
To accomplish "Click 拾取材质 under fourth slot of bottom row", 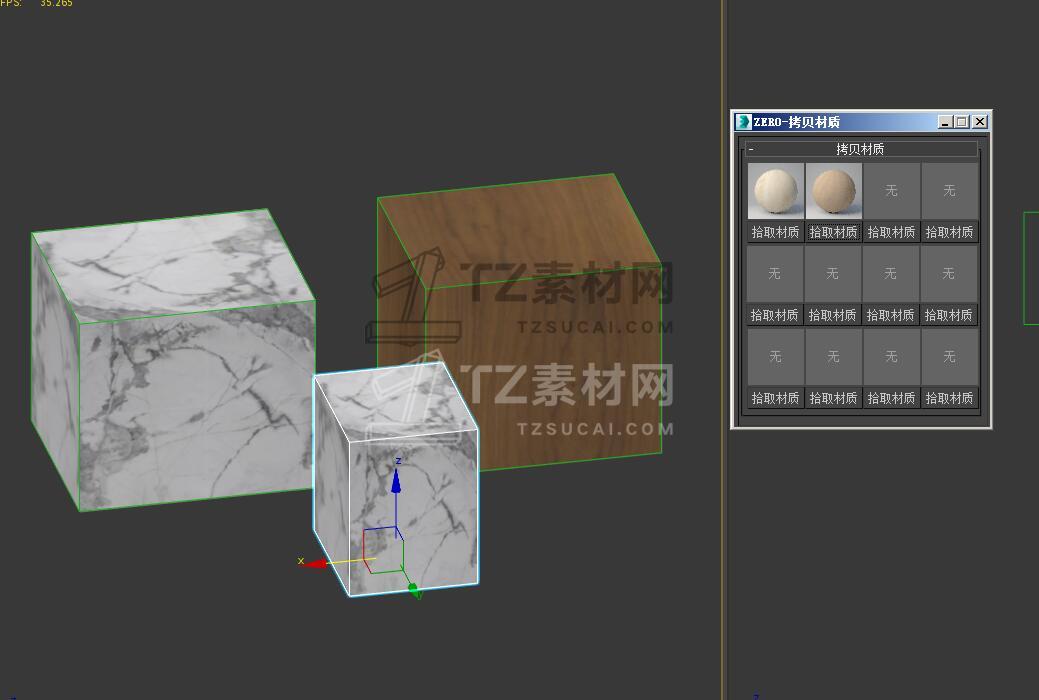I will pyautogui.click(x=950, y=398).
